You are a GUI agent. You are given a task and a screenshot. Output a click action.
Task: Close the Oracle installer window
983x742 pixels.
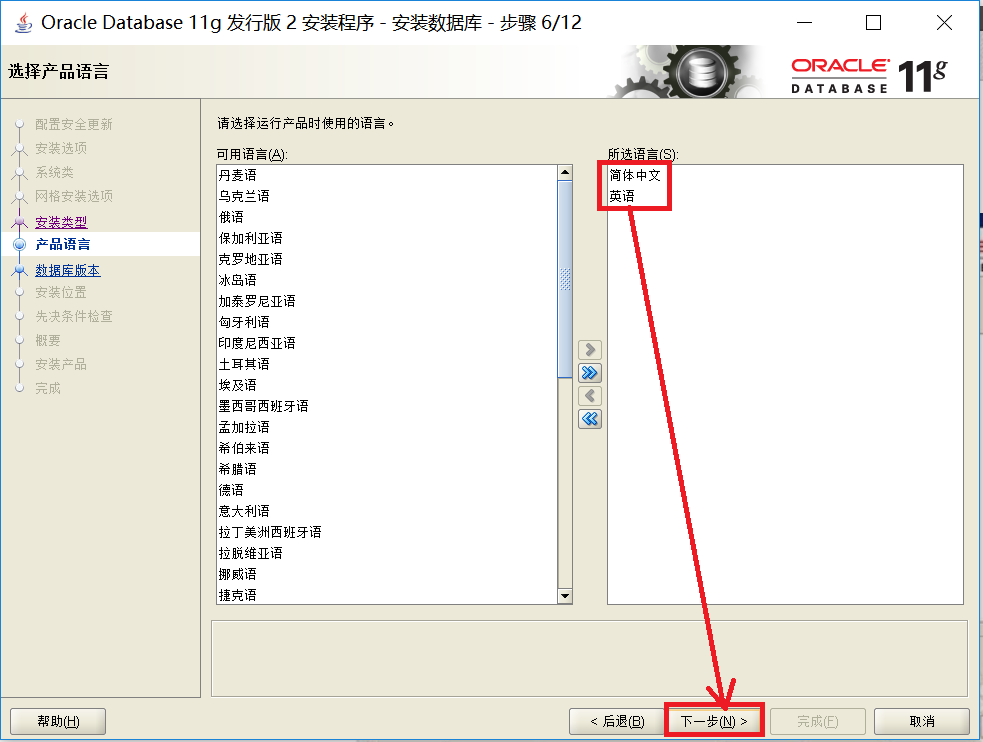[x=944, y=23]
